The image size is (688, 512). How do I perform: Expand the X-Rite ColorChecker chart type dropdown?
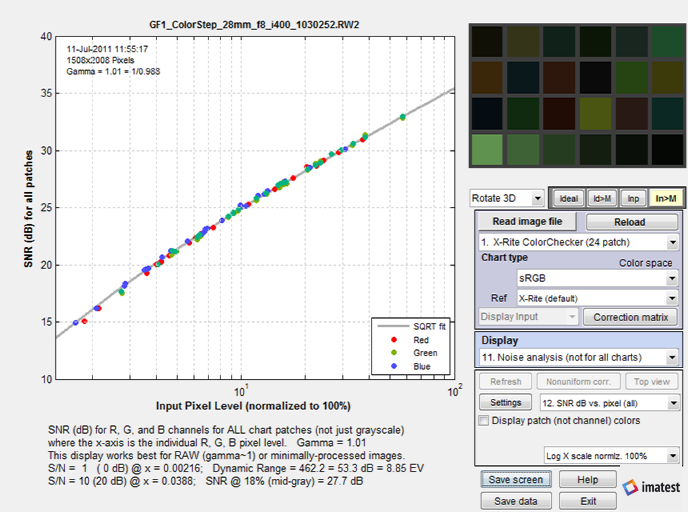[578, 242]
